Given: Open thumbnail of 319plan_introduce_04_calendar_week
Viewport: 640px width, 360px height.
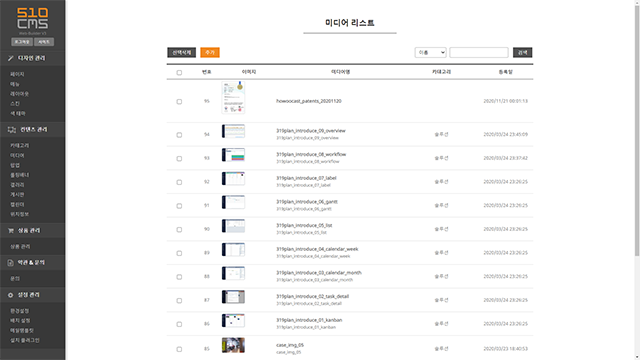Looking at the screenshot, I should pyautogui.click(x=233, y=250).
